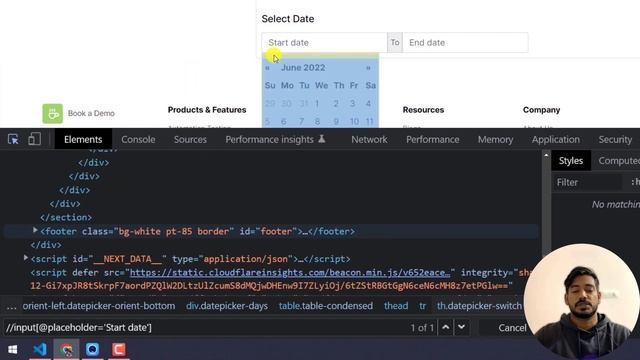Pick day 4 in the calendar

368,104
